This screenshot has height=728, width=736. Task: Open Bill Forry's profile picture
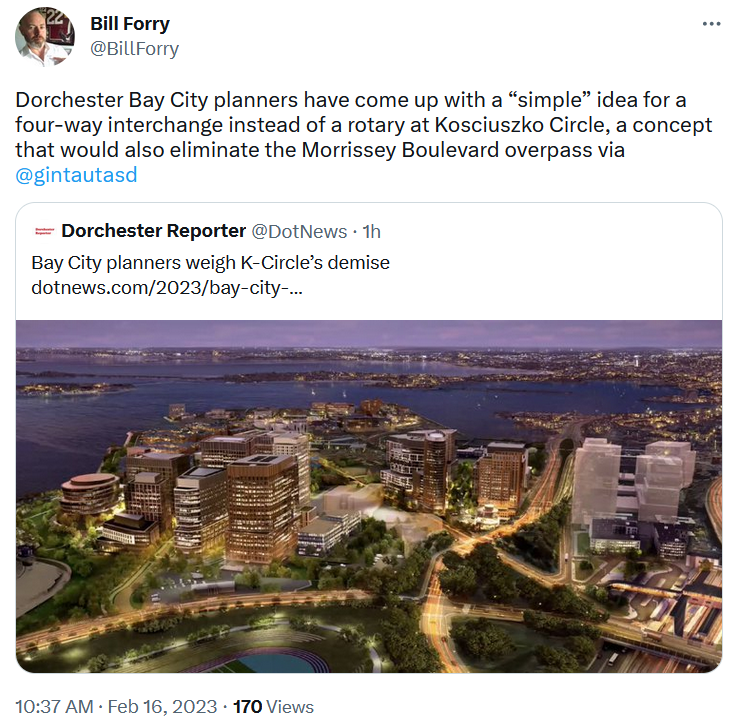[x=45, y=36]
